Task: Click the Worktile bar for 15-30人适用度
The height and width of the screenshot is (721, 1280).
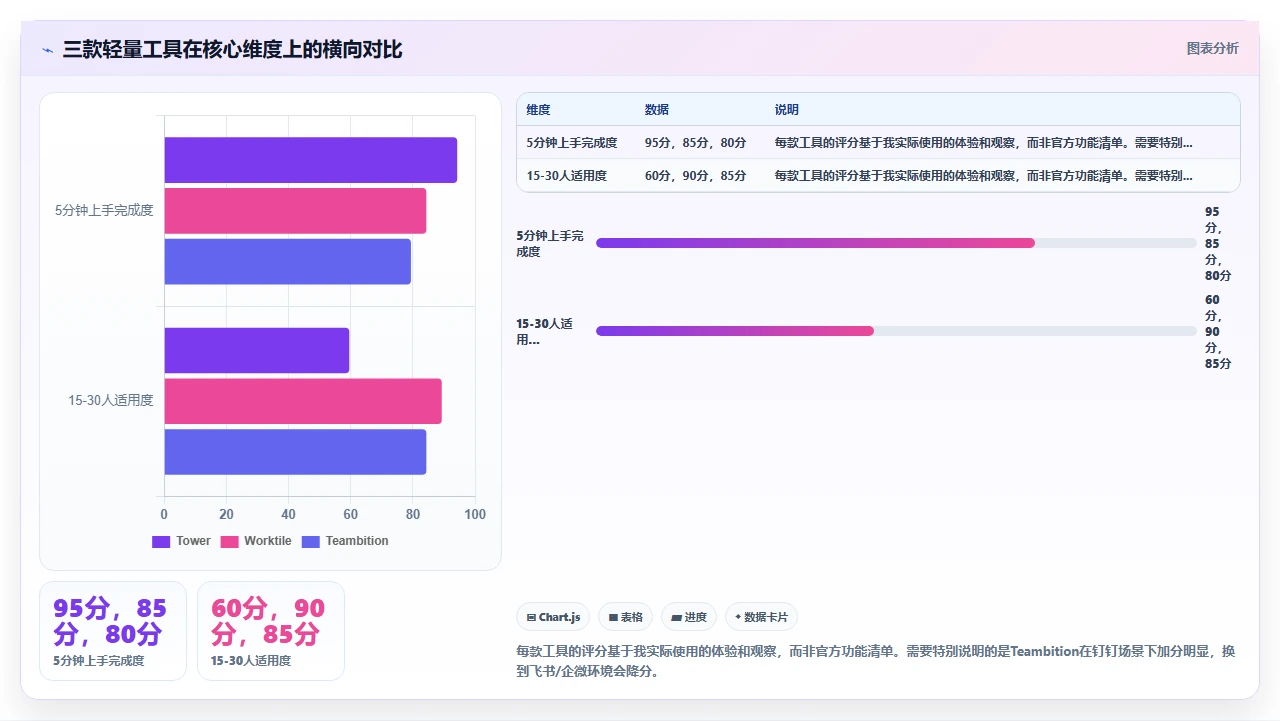Action: [302, 401]
